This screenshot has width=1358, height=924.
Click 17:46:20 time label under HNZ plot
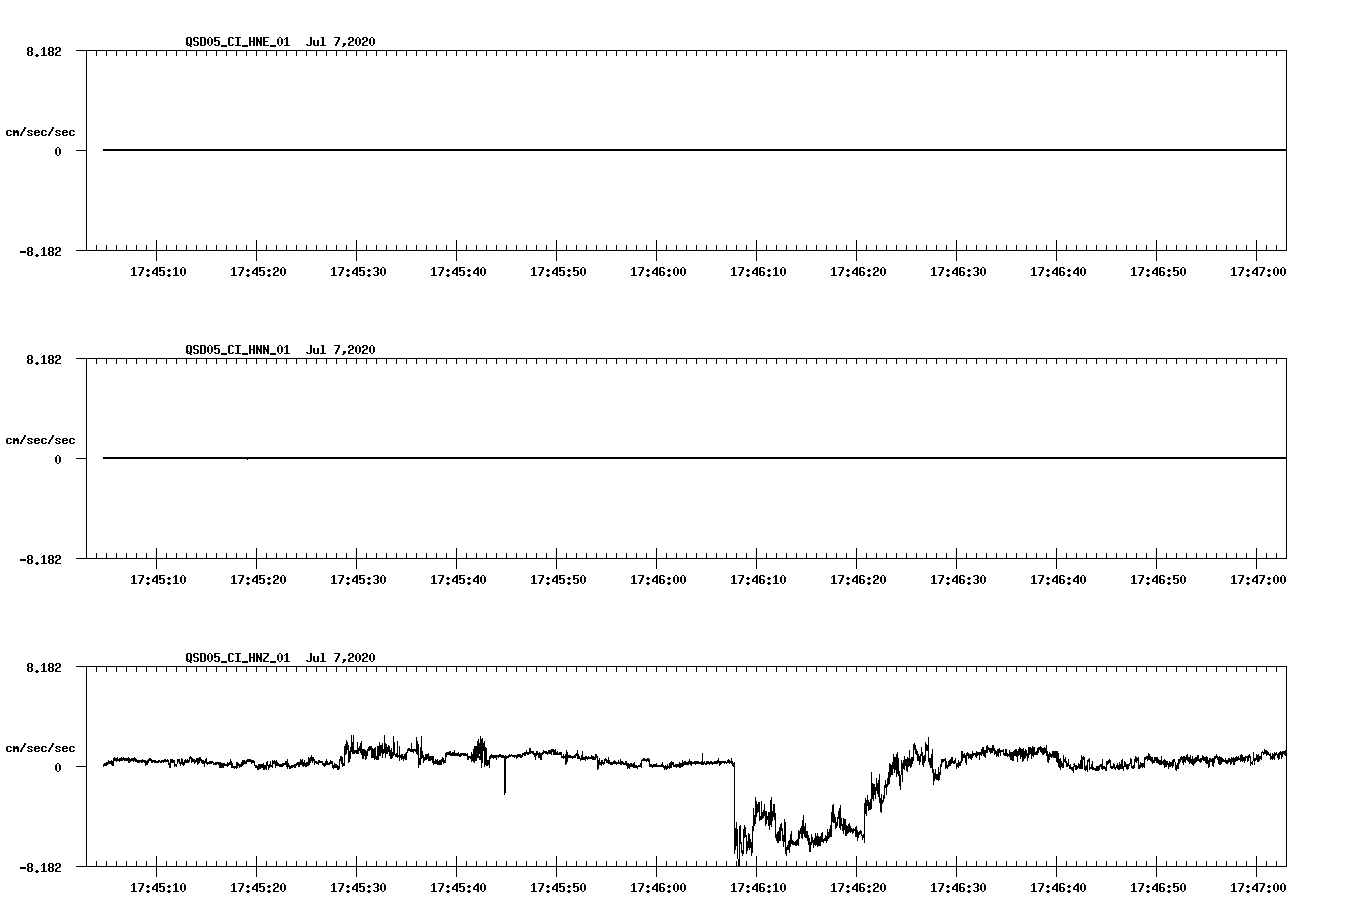pos(858,888)
